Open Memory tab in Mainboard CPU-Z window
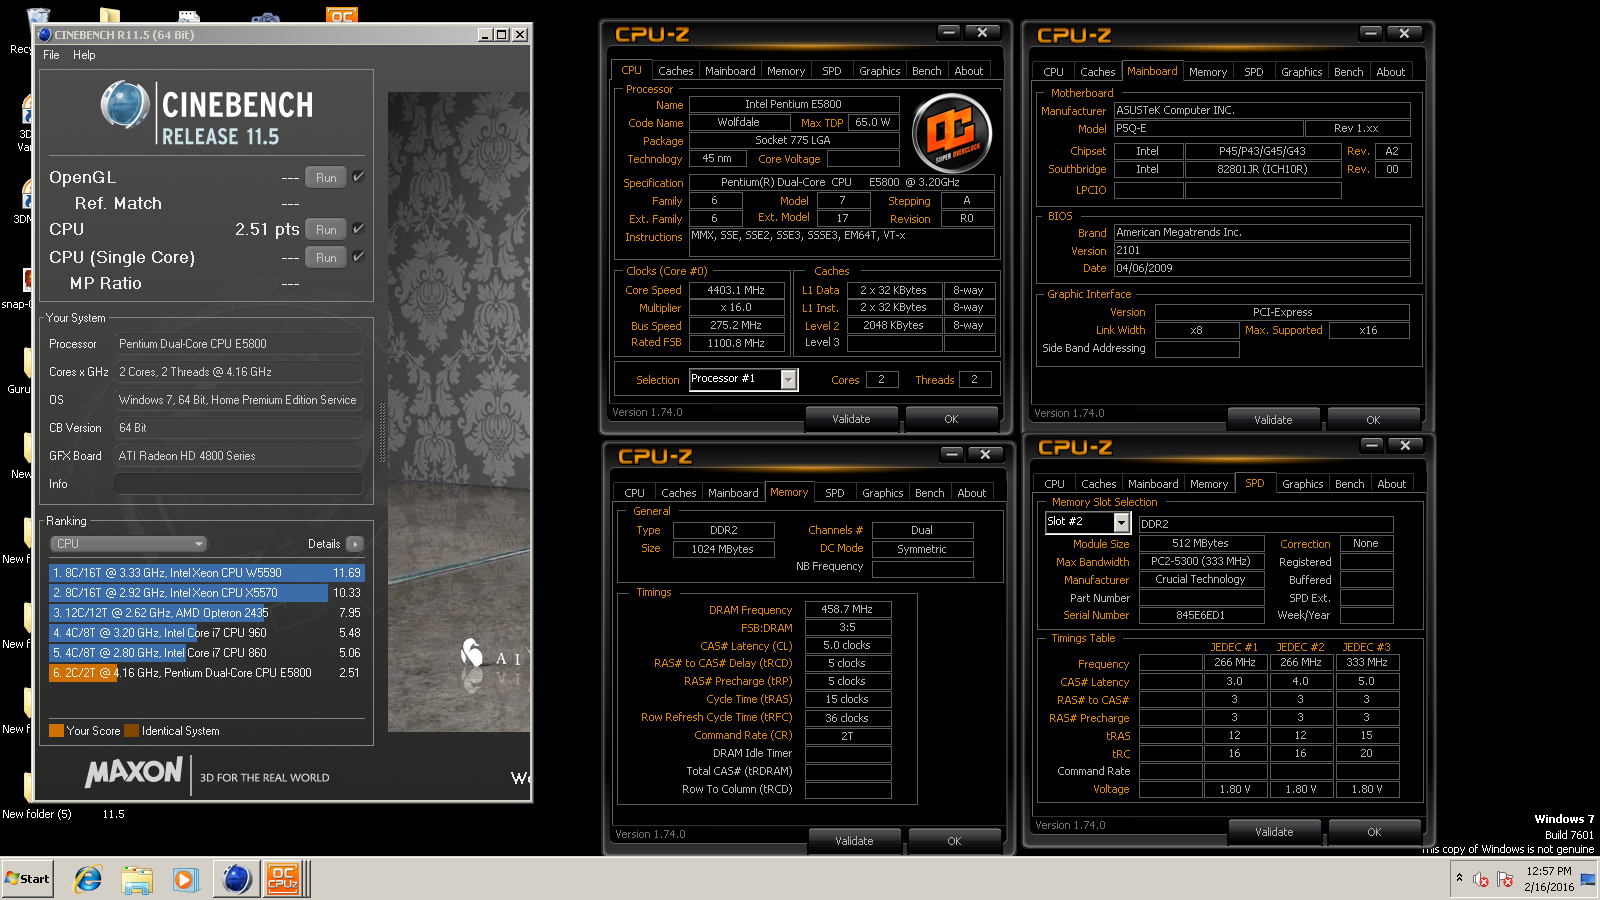The image size is (1600, 900). [x=1207, y=72]
